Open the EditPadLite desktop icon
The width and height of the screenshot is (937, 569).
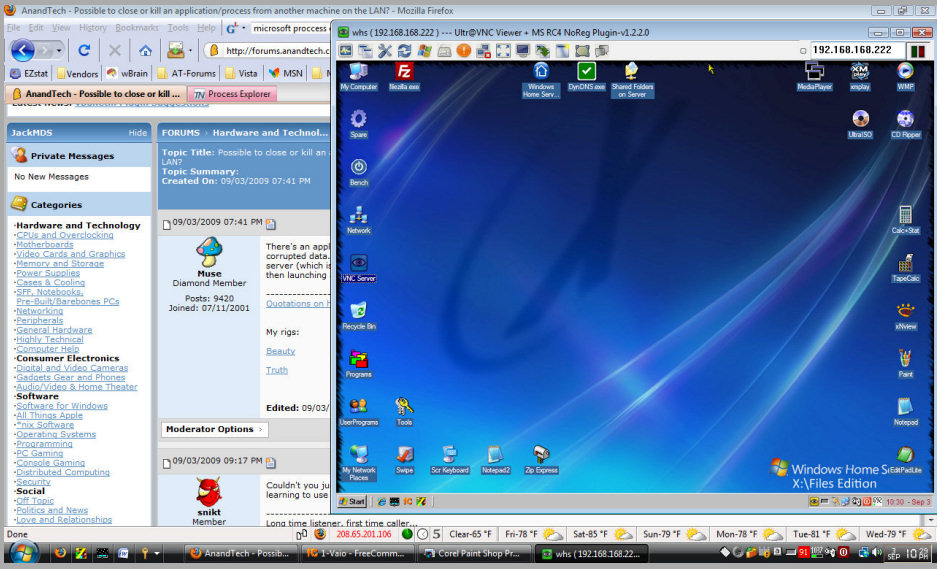point(905,459)
